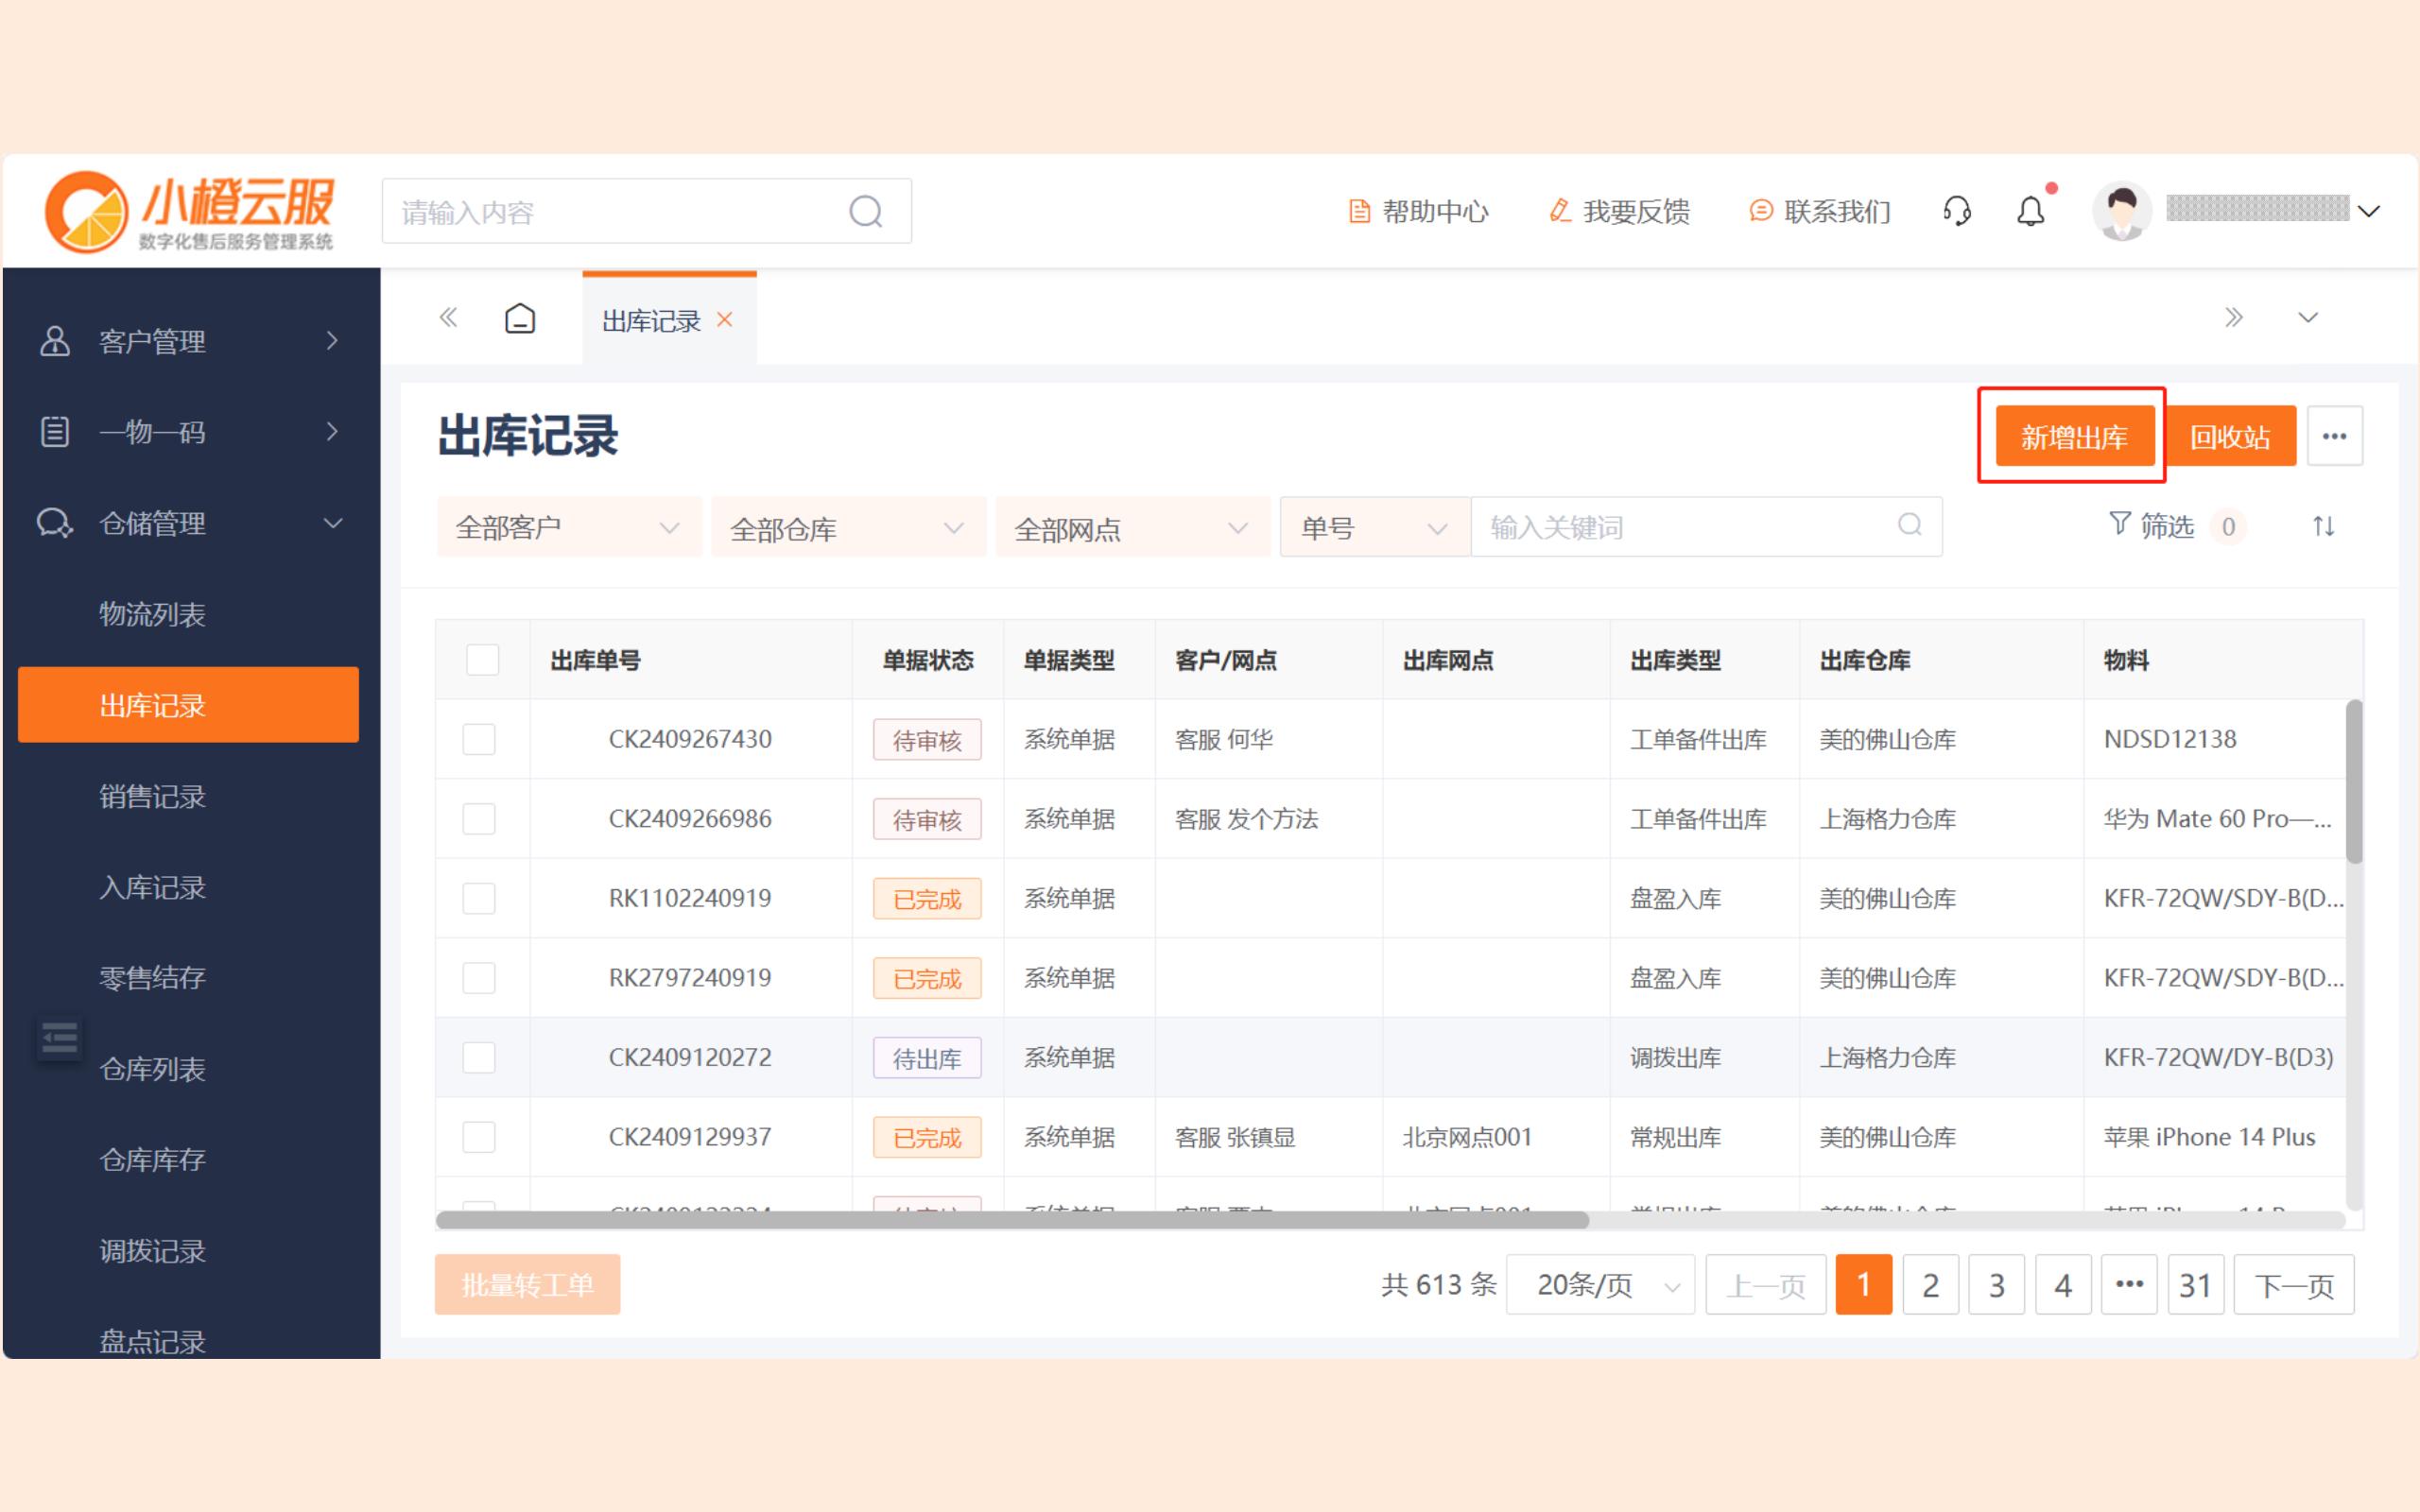Click the 客户管理 person icon
Viewport: 2420px width, 1512px height.
click(54, 341)
